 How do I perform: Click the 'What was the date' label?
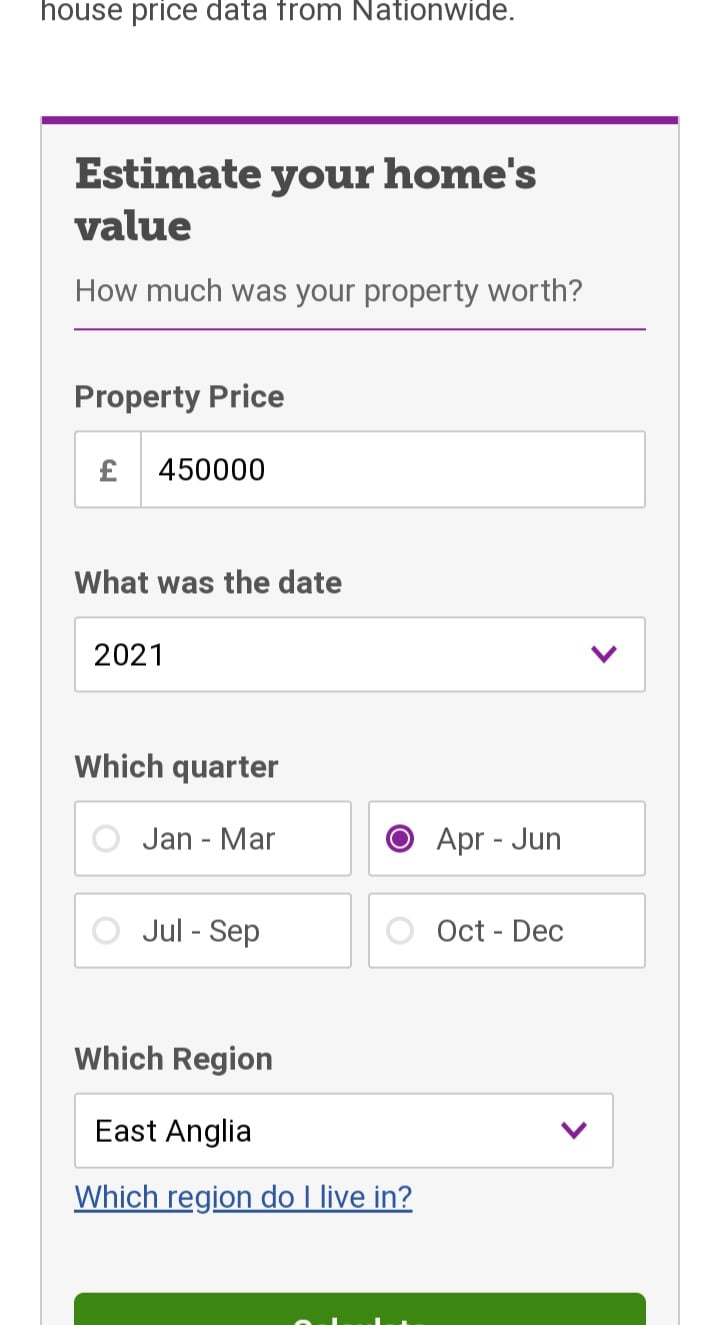(208, 582)
